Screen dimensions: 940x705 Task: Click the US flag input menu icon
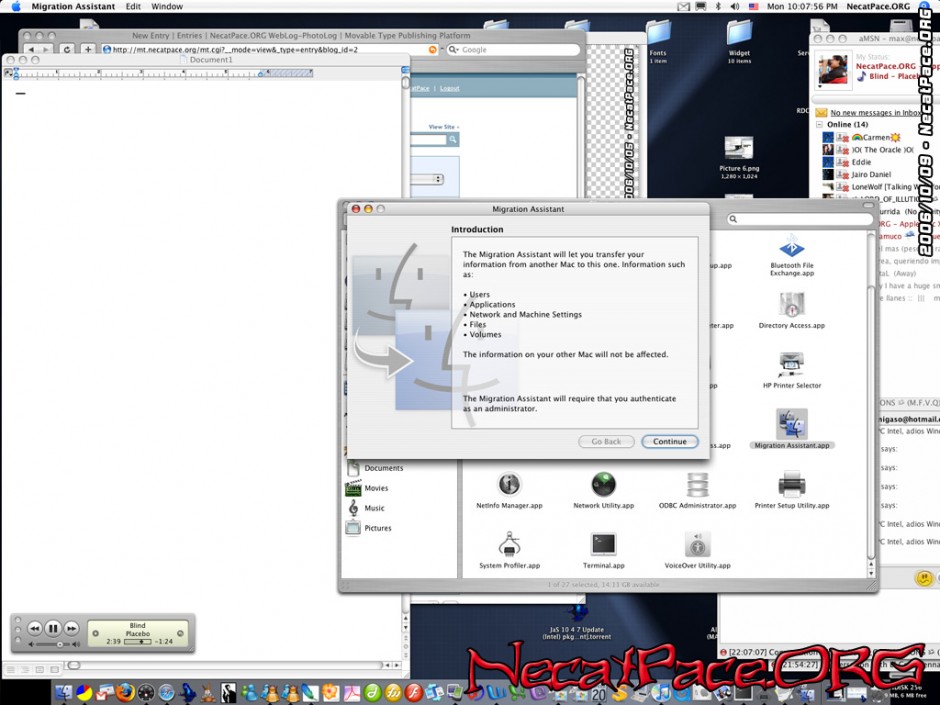point(754,6)
